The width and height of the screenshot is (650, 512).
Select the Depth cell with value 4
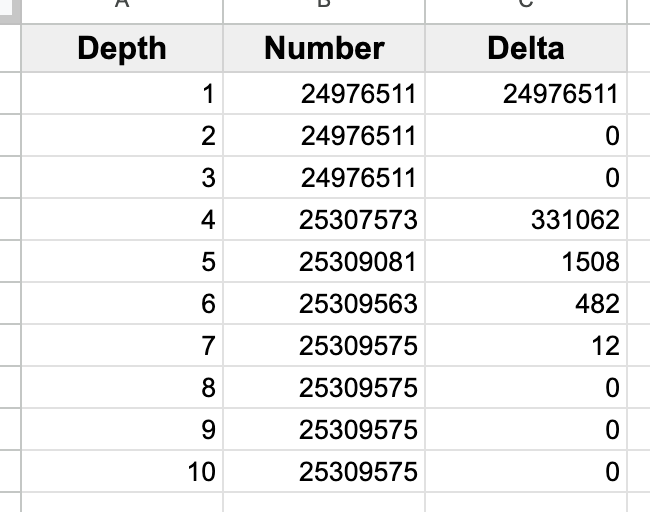click(x=121, y=219)
